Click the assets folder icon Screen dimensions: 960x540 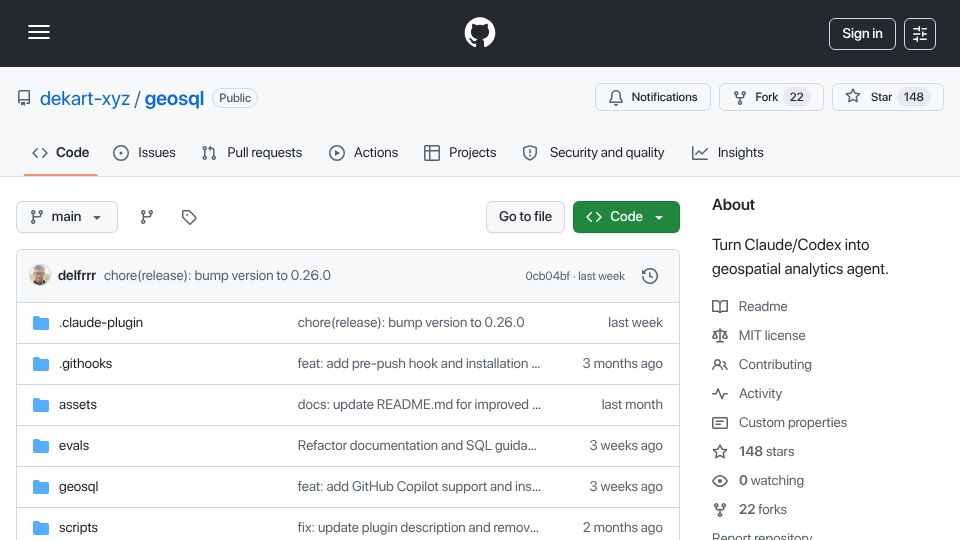coord(41,405)
